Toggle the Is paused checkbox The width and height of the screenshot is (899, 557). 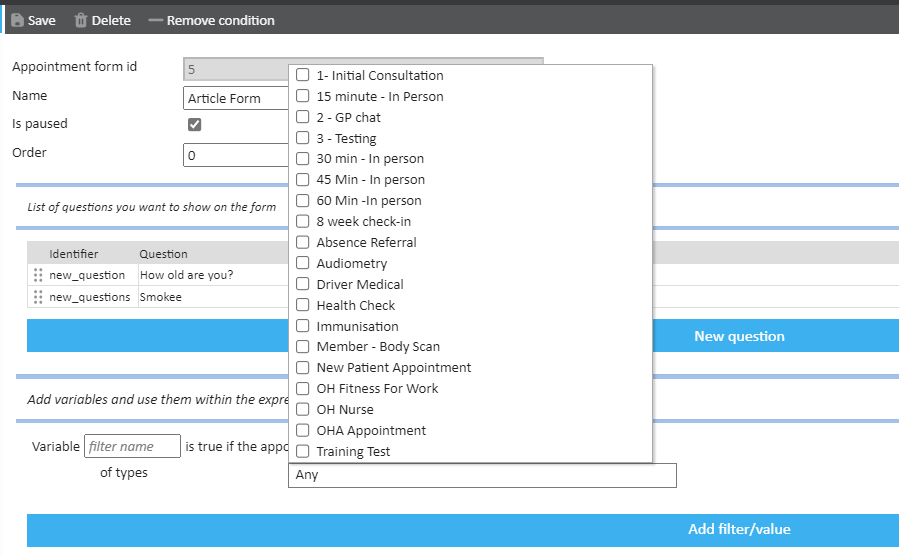[195, 125]
